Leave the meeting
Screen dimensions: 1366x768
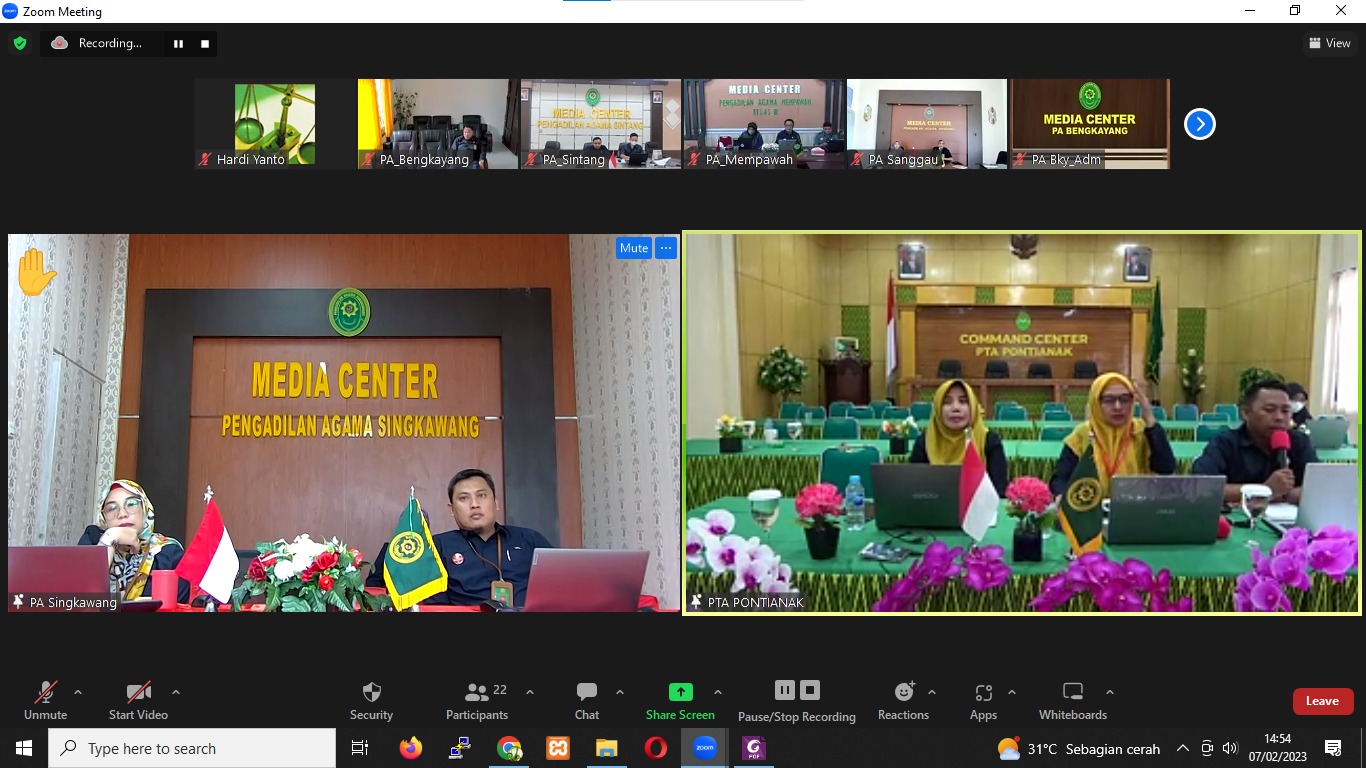click(x=1322, y=701)
